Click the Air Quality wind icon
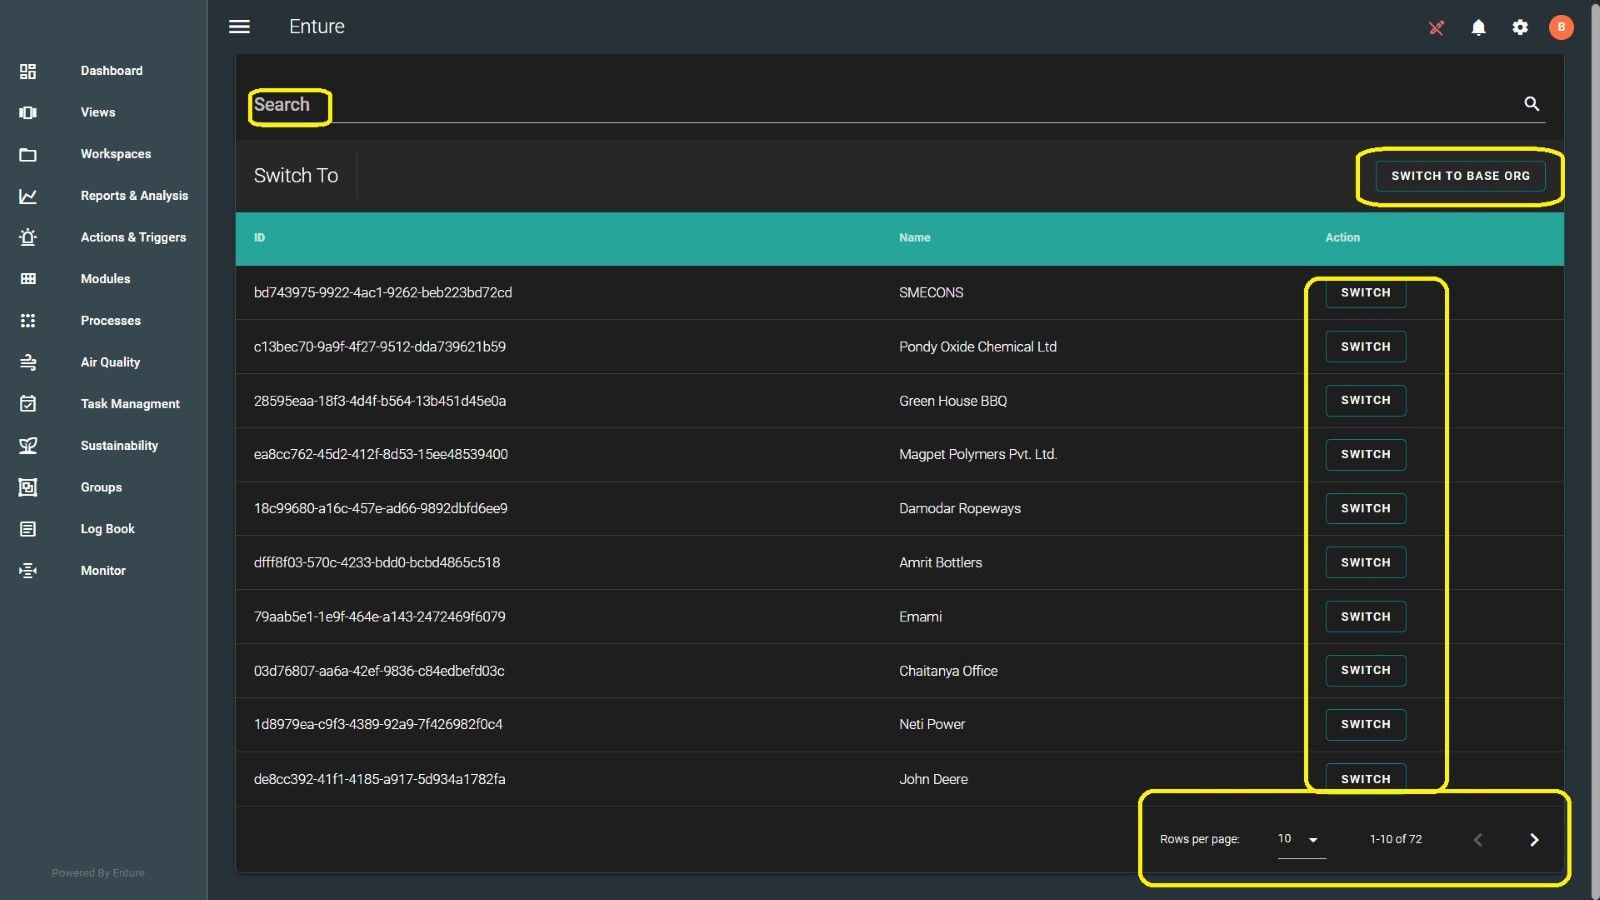1600x900 pixels. click(x=28, y=362)
